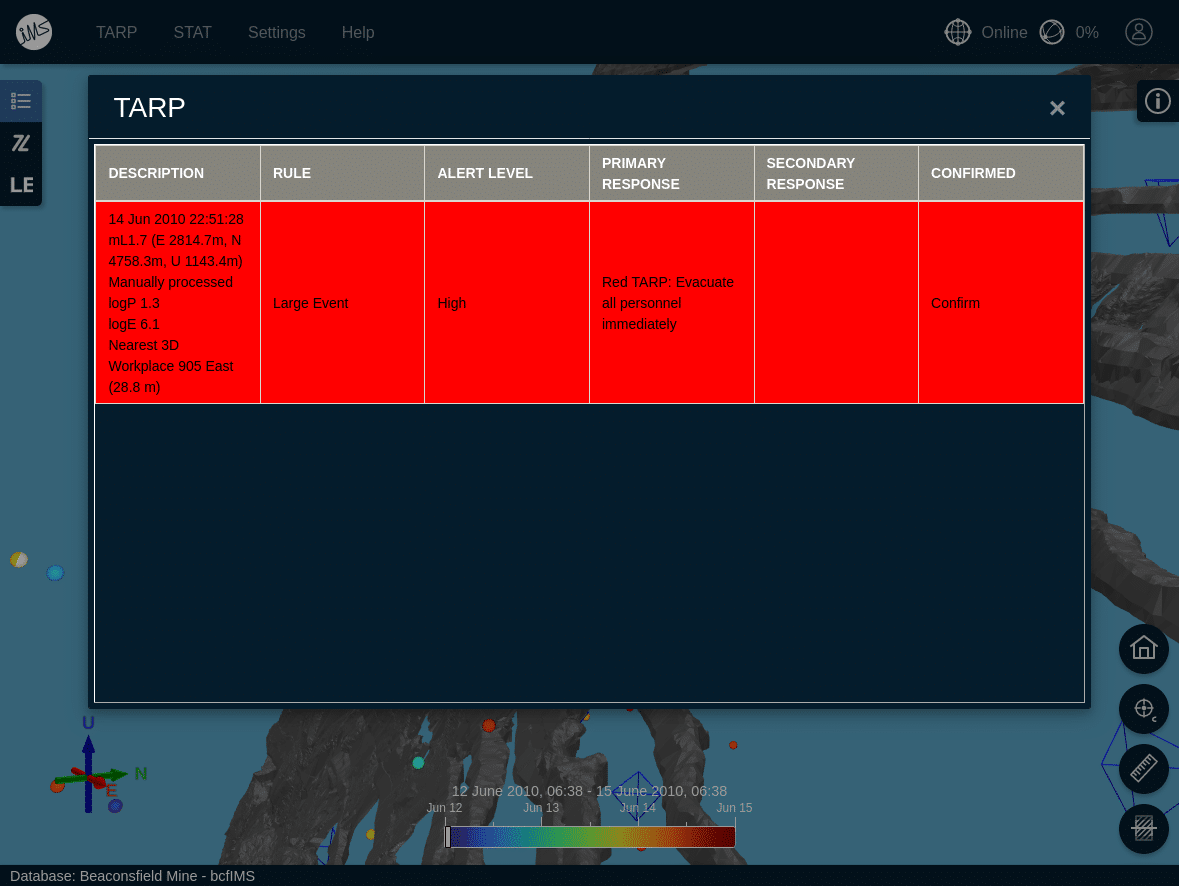Click the sphere icon beside 0%
1179x886 pixels.
[1052, 33]
